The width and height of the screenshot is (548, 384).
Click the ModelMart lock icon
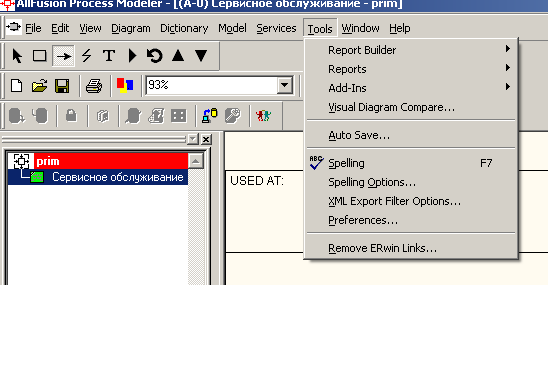(x=71, y=116)
